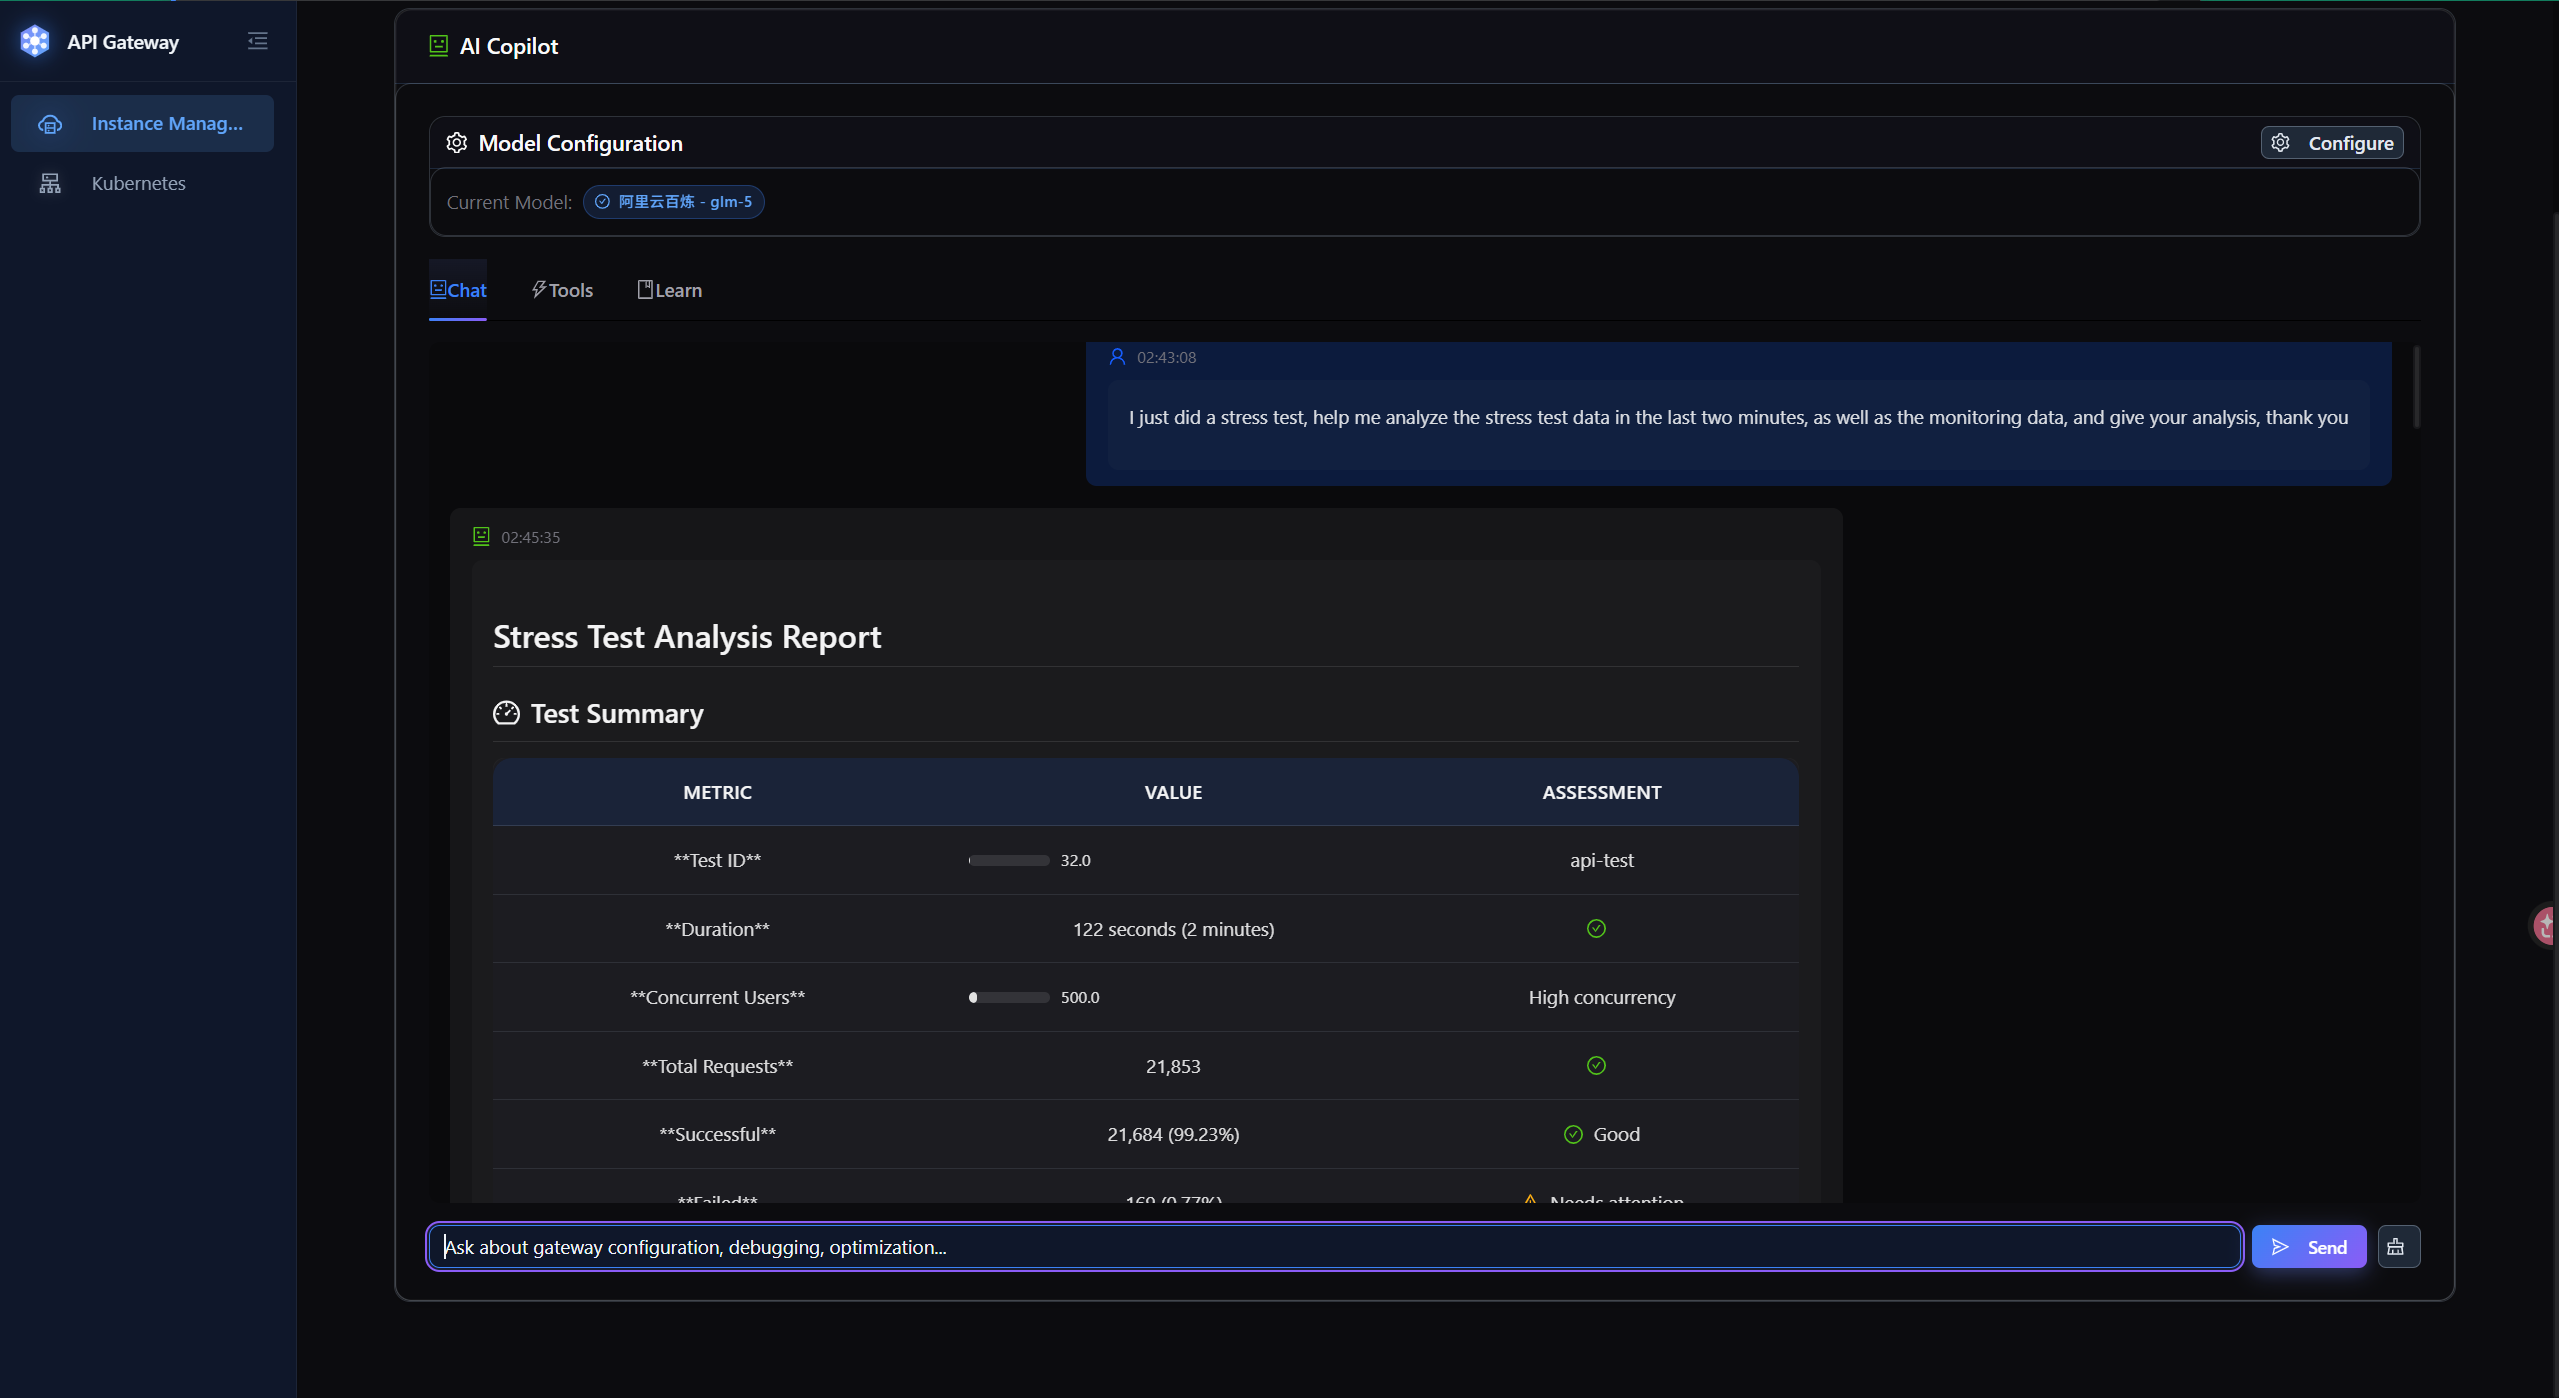Click the AI Copilot robot icon

438,45
